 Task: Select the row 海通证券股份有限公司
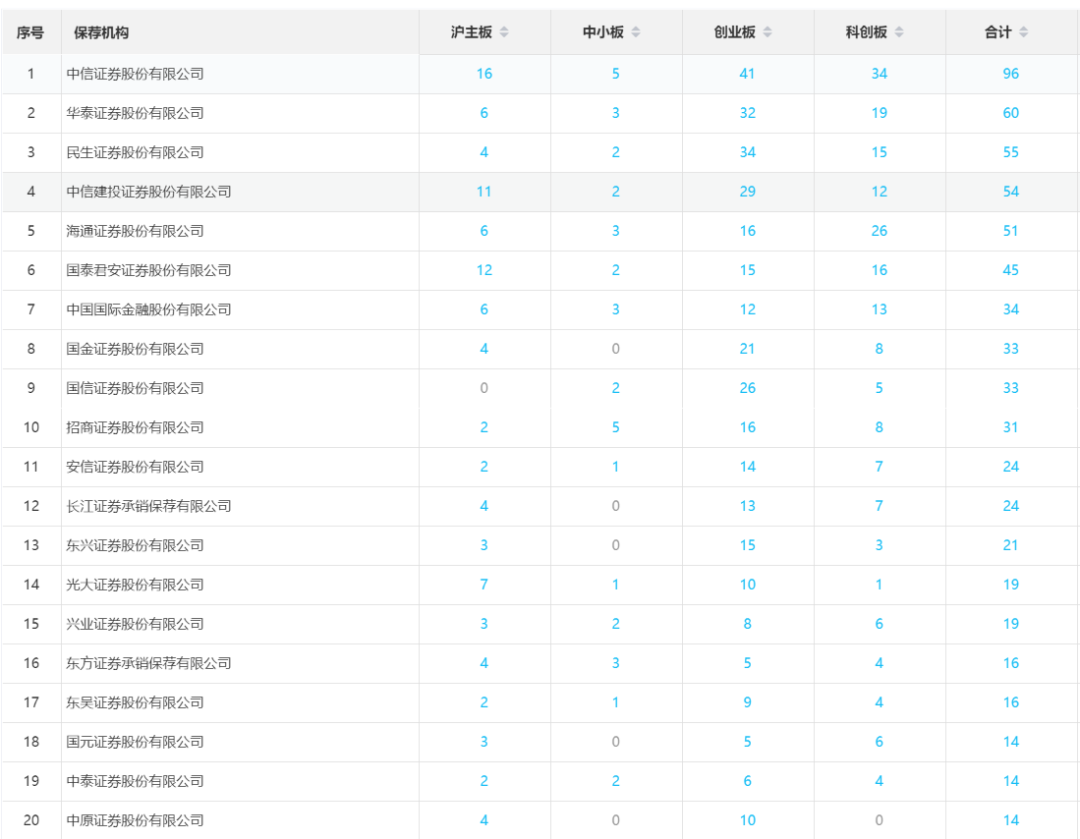click(540, 231)
